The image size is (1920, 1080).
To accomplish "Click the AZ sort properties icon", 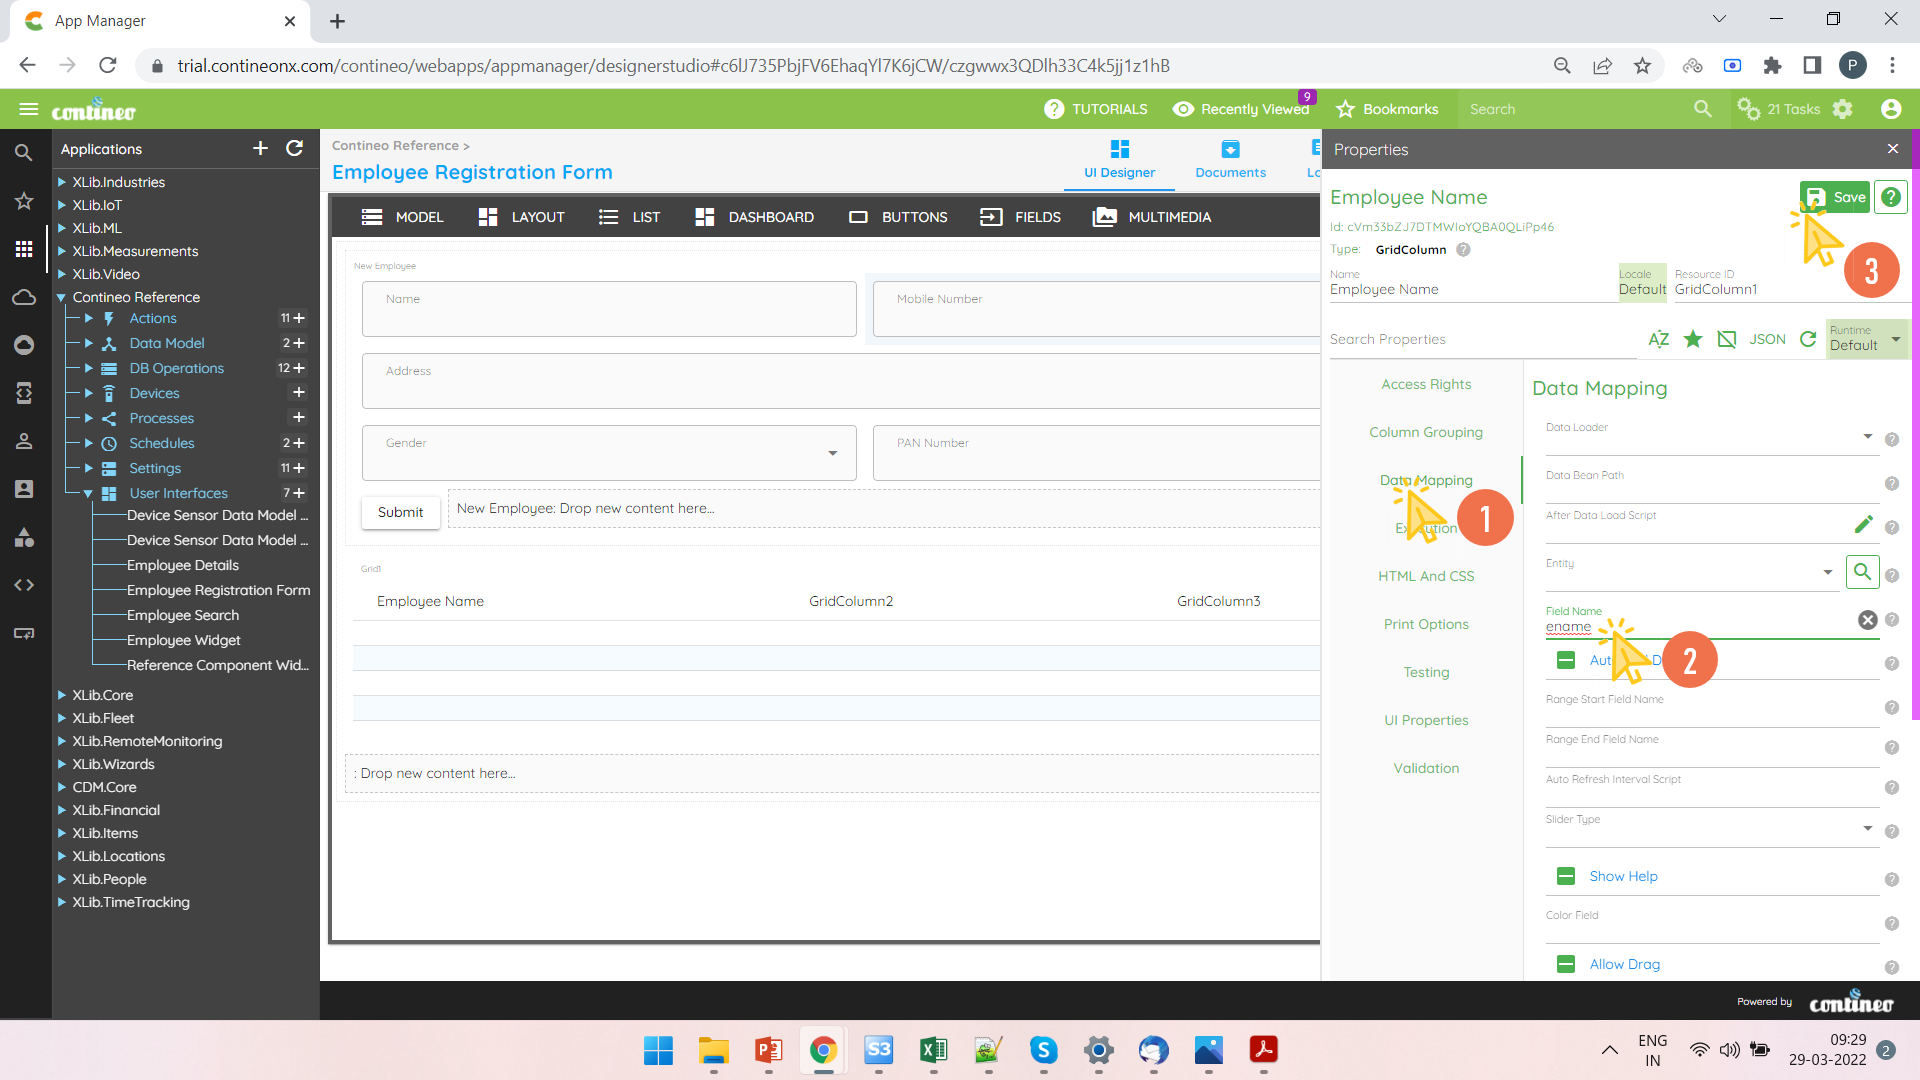I will coord(1658,339).
